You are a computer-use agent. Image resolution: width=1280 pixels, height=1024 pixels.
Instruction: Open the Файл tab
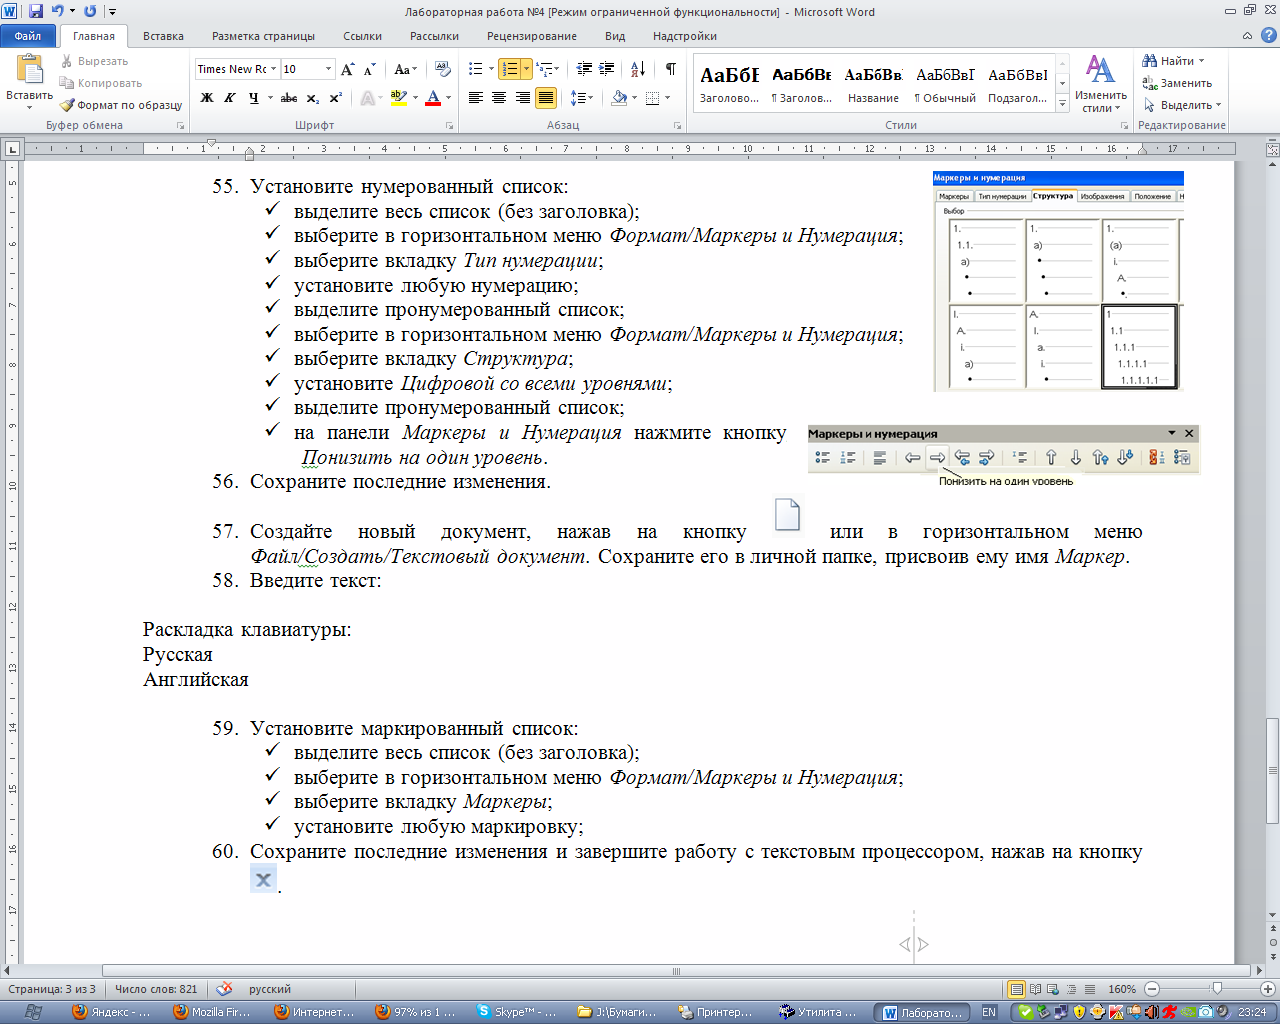[28, 36]
